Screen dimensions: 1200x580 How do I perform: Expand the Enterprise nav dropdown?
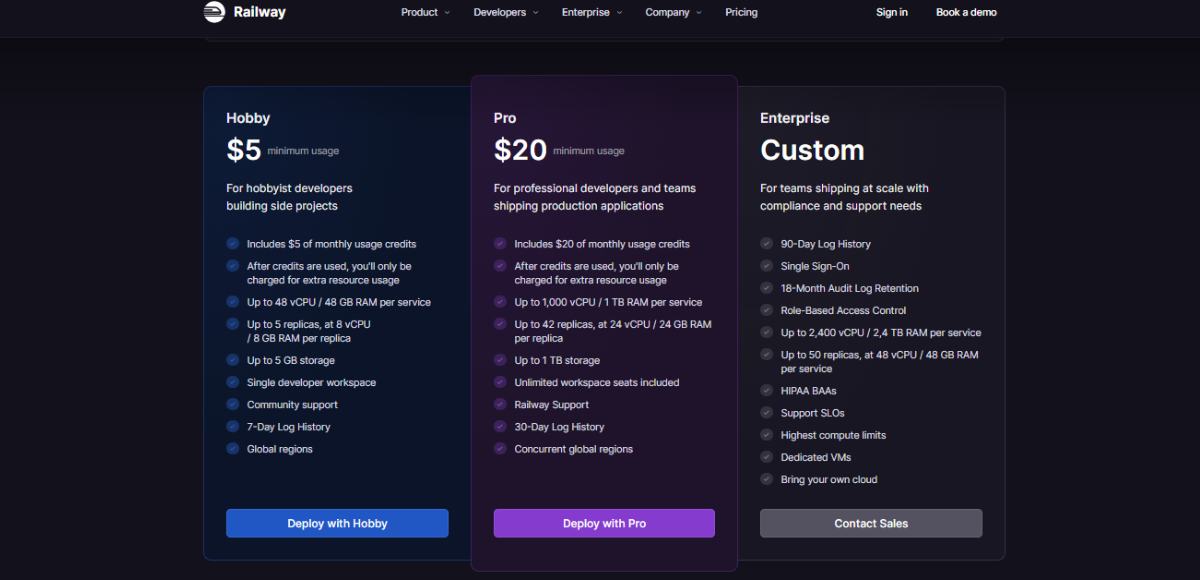[x=592, y=12]
